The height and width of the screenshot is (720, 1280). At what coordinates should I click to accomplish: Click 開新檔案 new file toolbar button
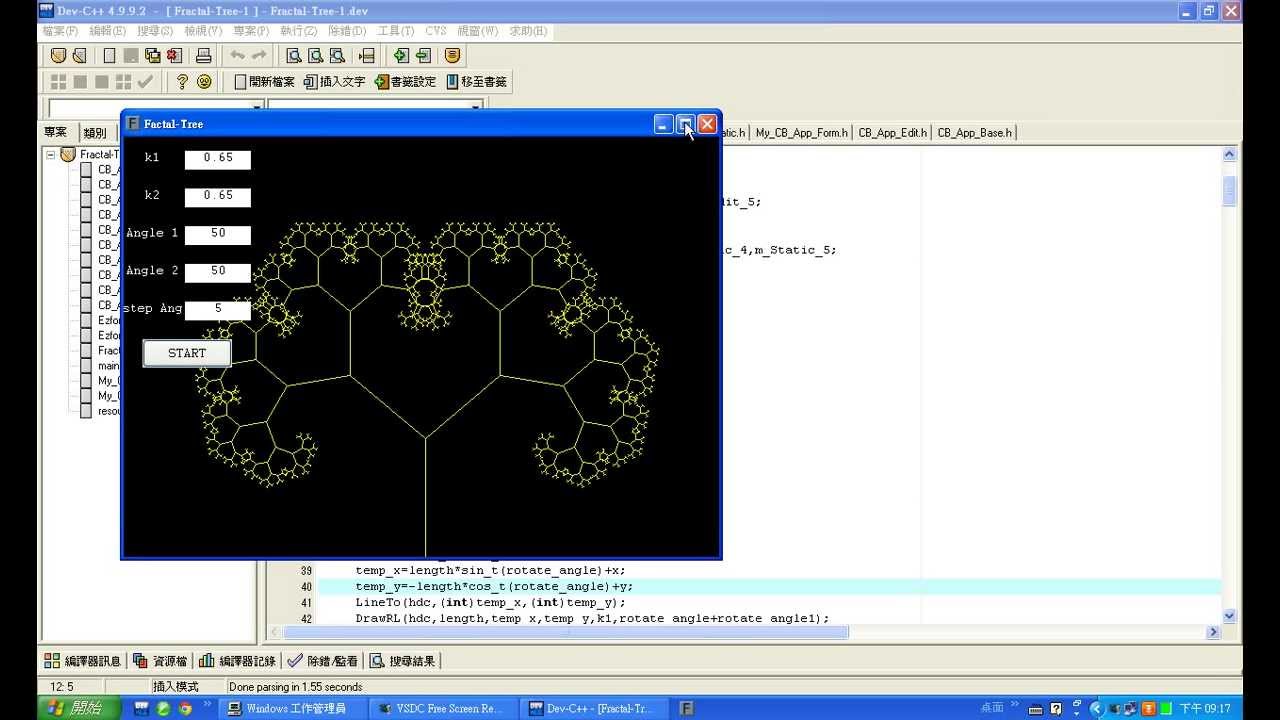click(264, 82)
